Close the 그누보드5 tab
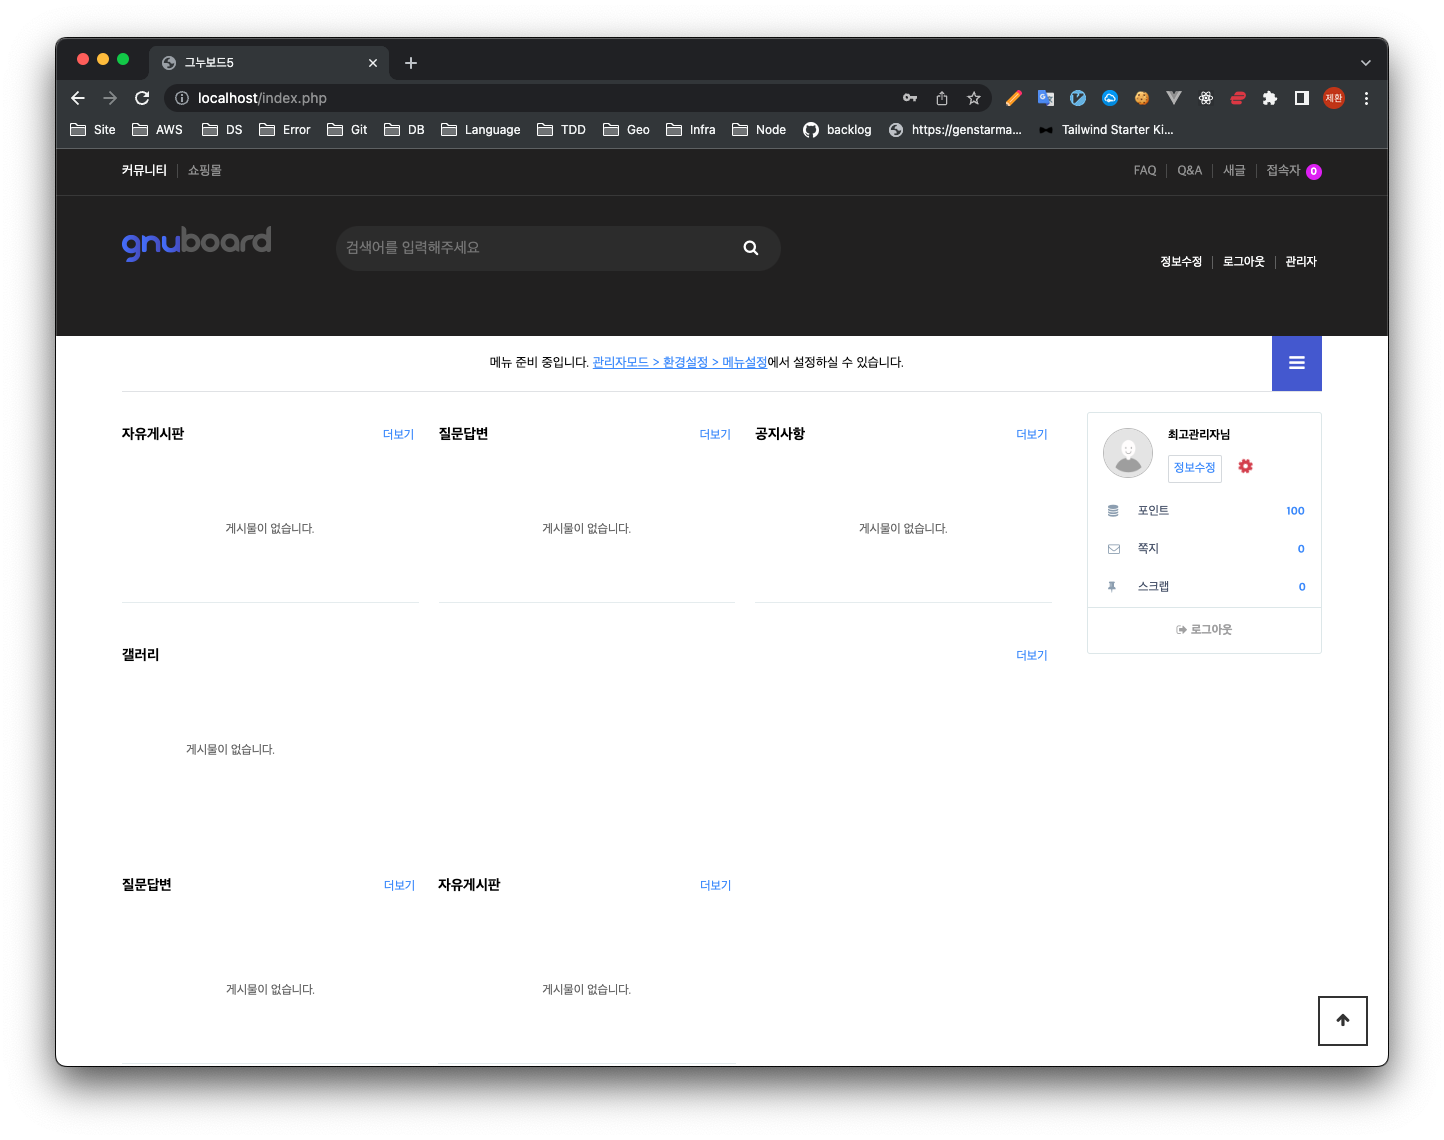This screenshot has width=1444, height=1140. 373,63
